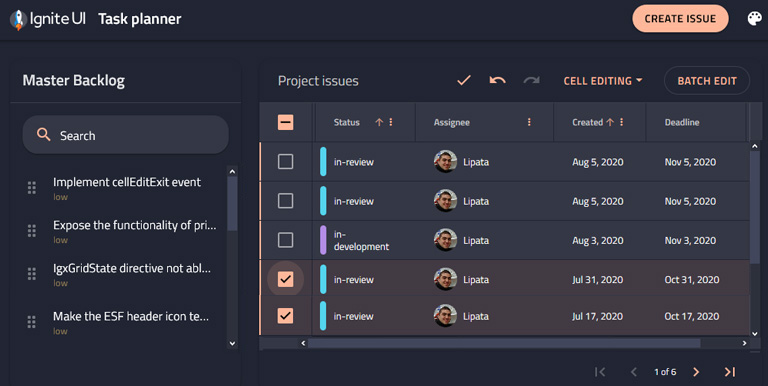Click the commit checkmark icon
768x386 pixels.
[464, 80]
